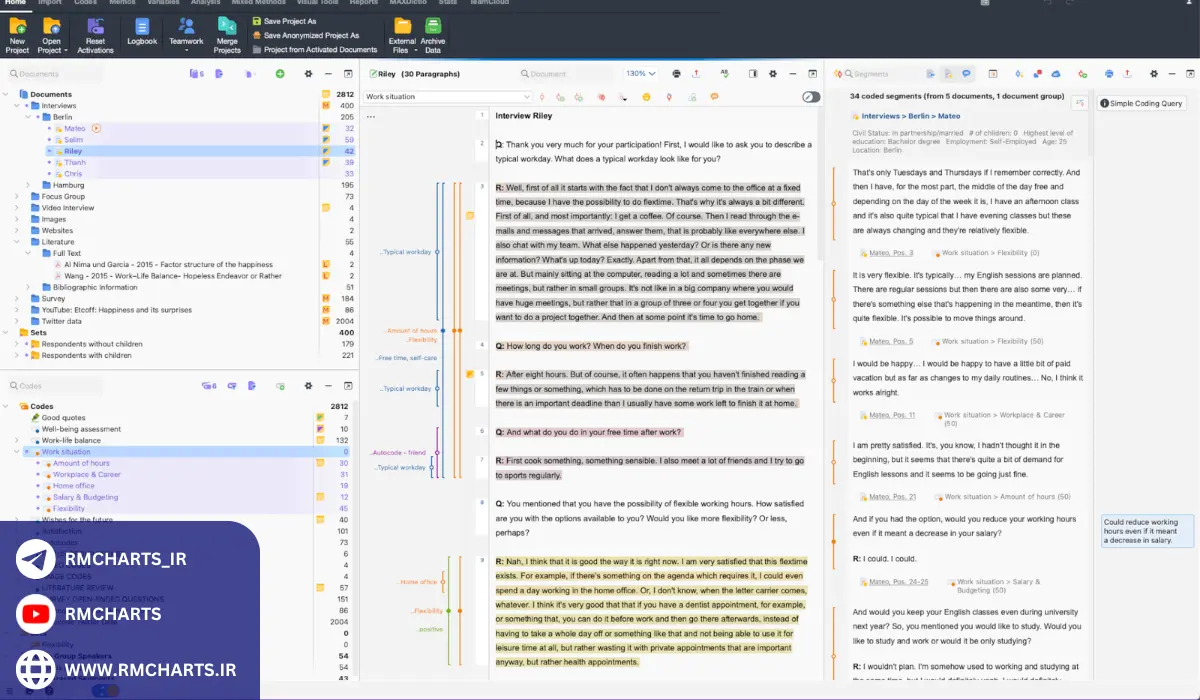Click green plus import documents icon
Viewport: 1200px width, 700px height.
click(280, 74)
